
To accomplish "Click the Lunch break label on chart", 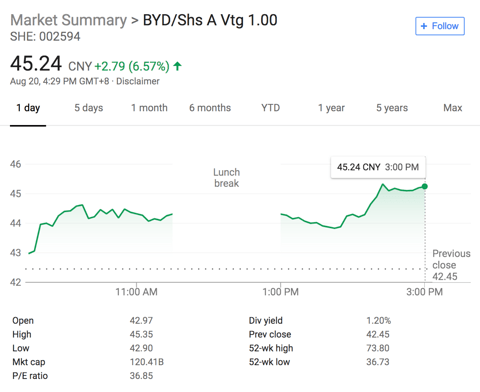I will click(x=227, y=178).
